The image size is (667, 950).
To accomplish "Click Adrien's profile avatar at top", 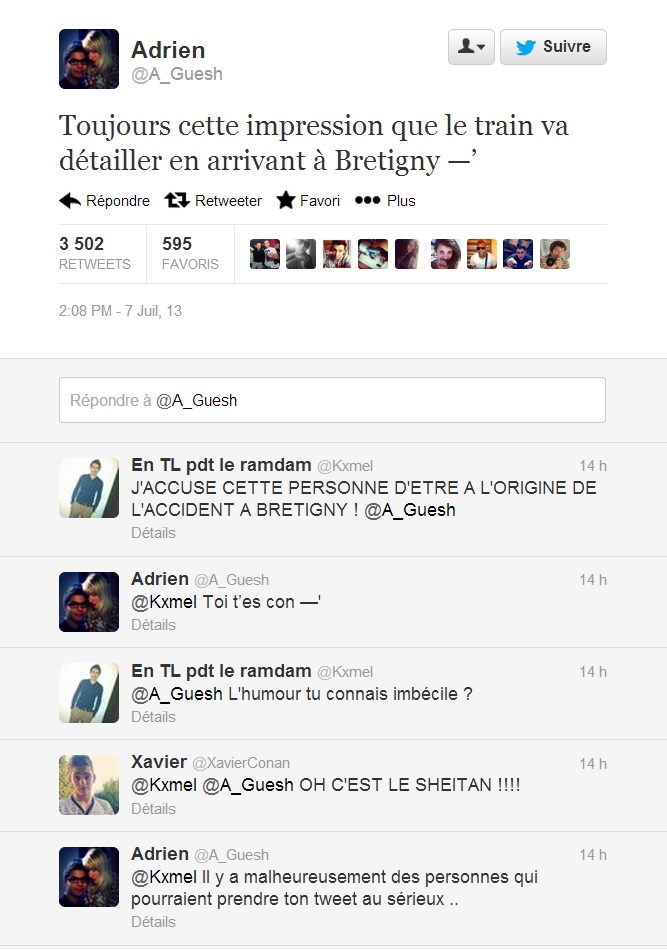I will click(x=89, y=59).
